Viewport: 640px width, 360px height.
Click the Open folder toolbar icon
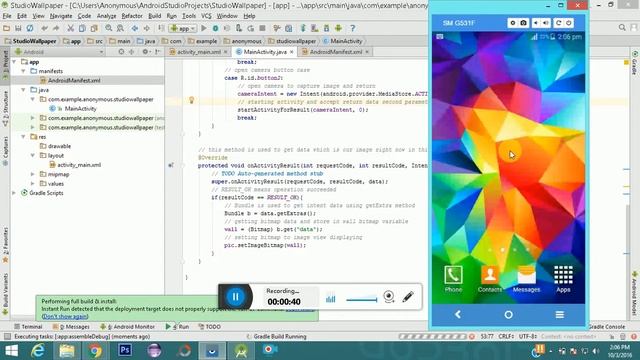pyautogui.click(x=6, y=28)
